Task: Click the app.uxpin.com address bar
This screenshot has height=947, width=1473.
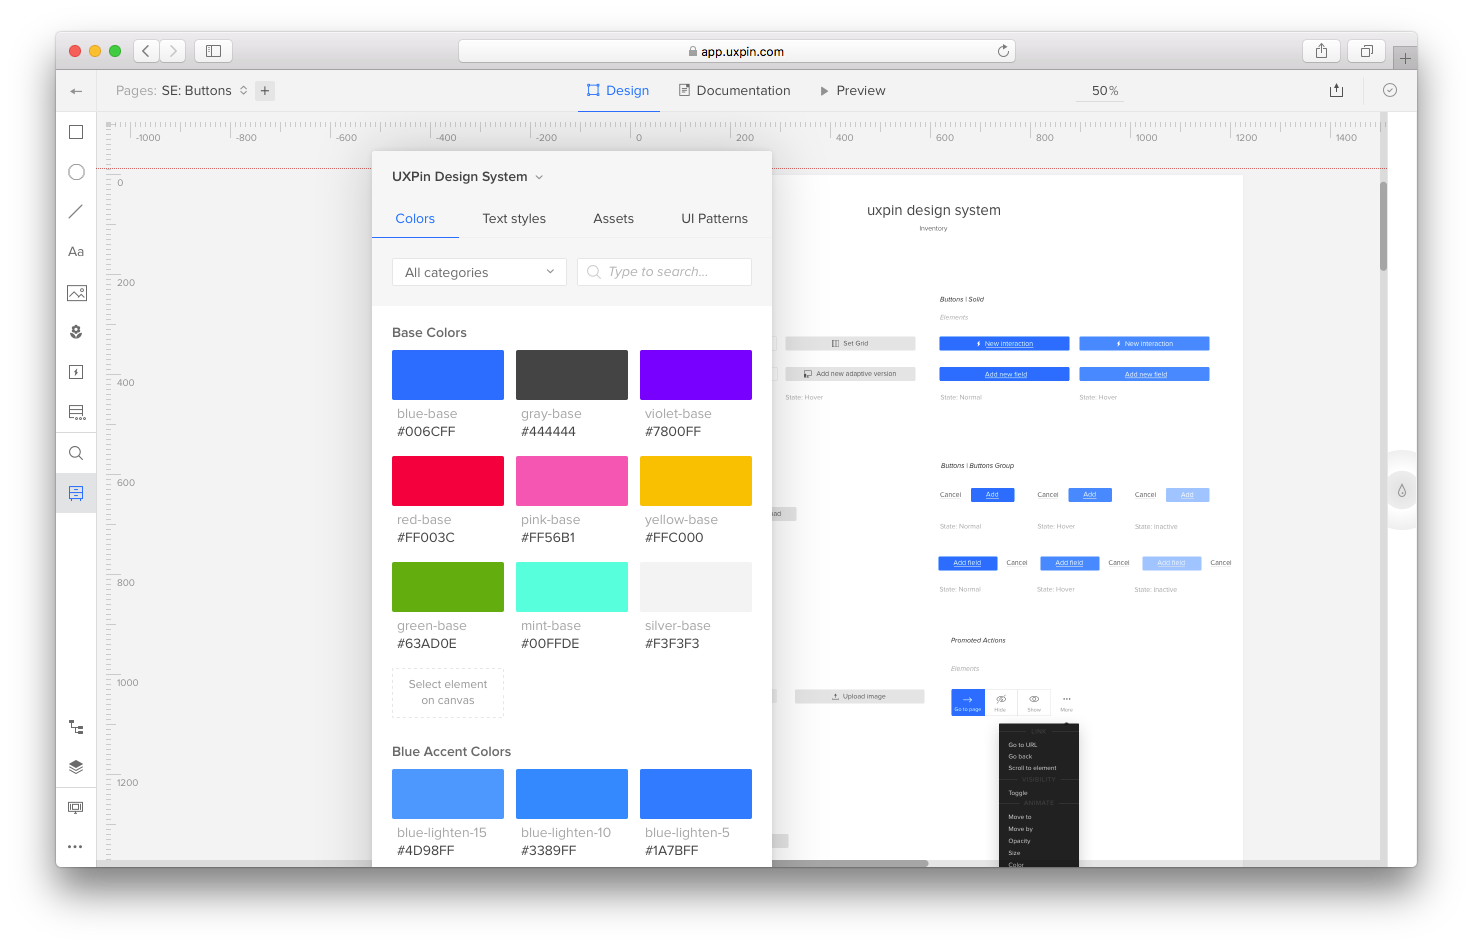Action: click(737, 51)
